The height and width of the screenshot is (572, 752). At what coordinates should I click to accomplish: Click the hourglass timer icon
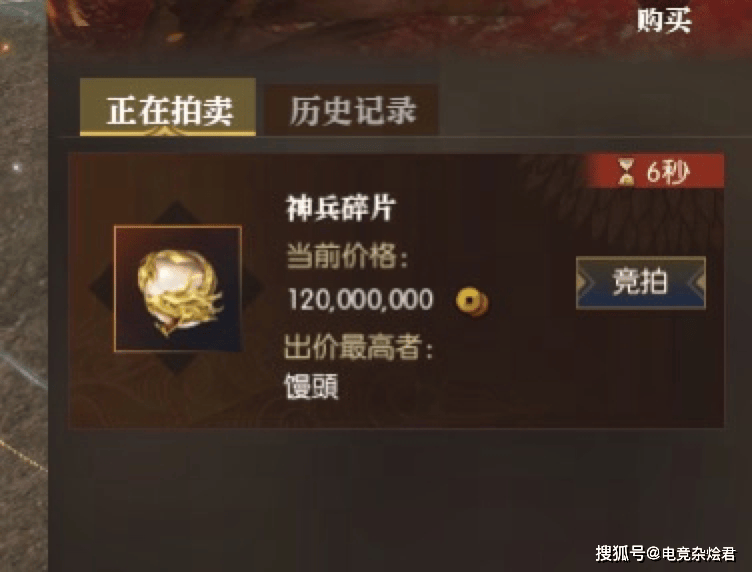point(625,172)
